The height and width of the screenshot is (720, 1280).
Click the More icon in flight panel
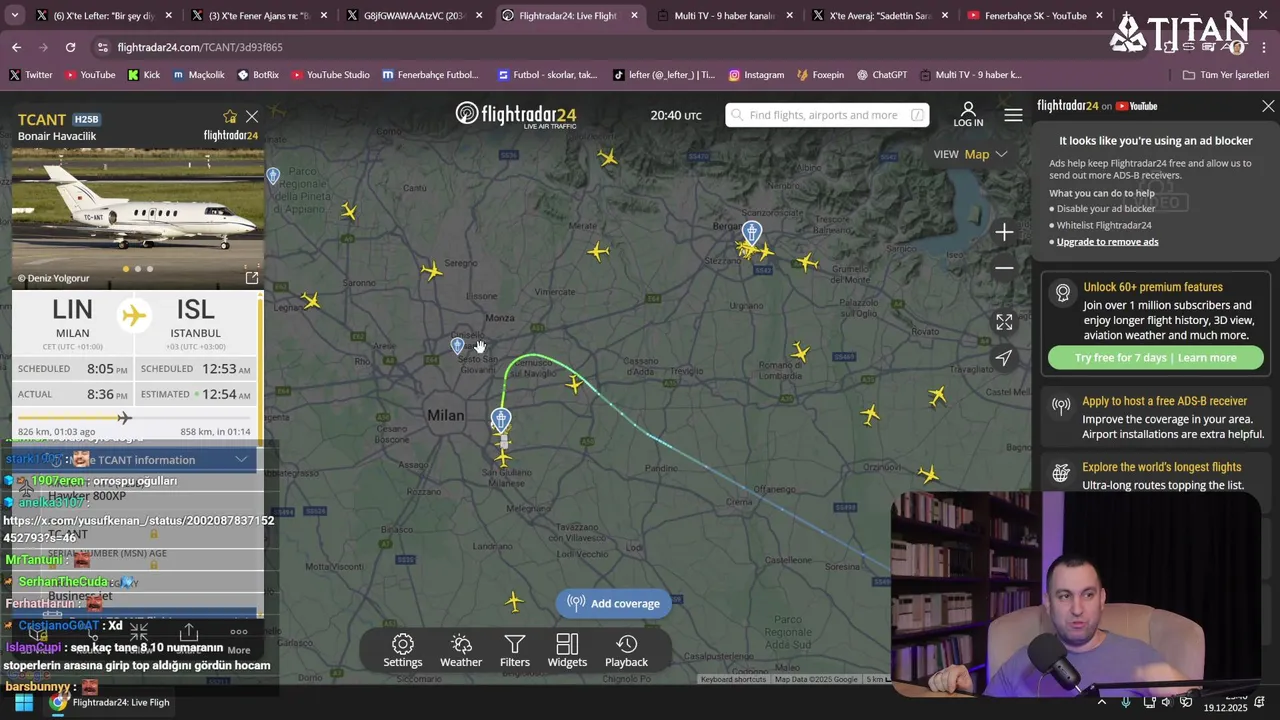239,638
